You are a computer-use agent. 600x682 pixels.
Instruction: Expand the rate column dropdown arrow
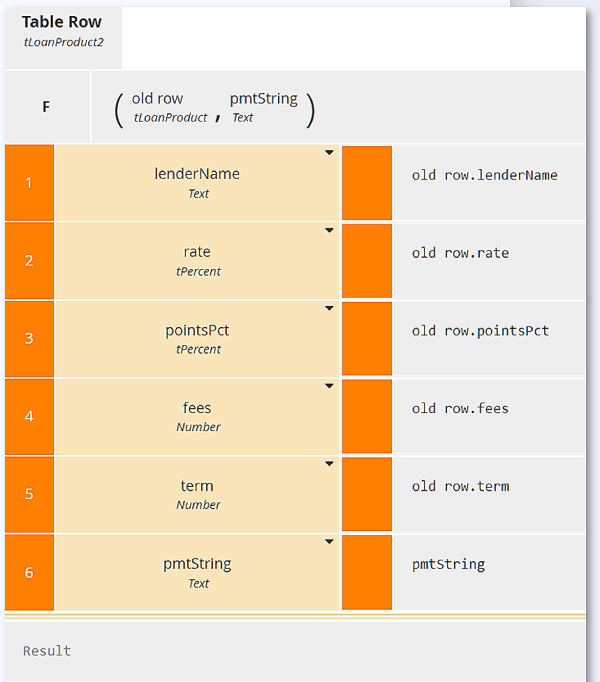(x=329, y=231)
